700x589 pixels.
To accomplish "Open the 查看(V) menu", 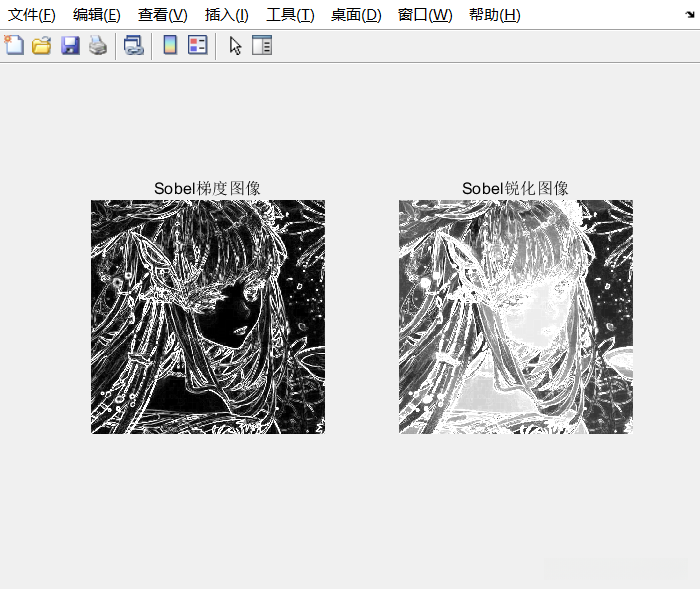I will tap(163, 15).
